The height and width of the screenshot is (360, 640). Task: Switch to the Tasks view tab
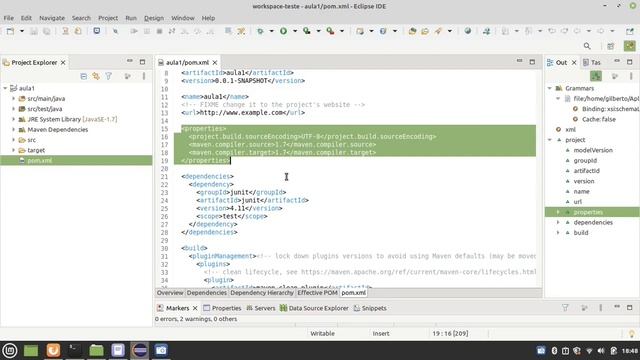[x=592, y=62]
